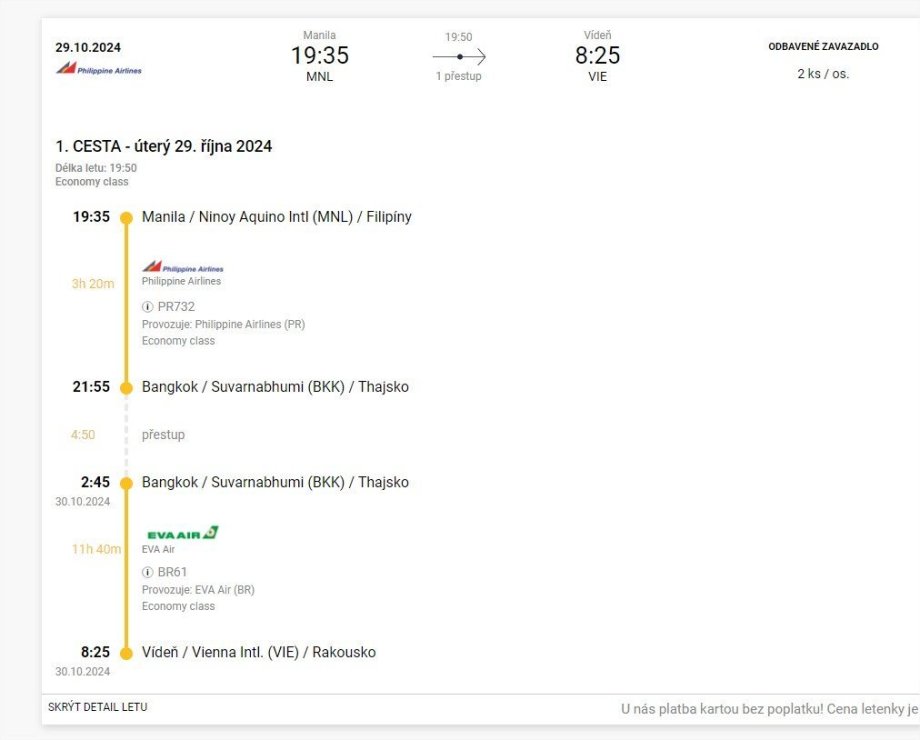Click the 4:50 přestup layover row

pyautogui.click(x=163, y=435)
